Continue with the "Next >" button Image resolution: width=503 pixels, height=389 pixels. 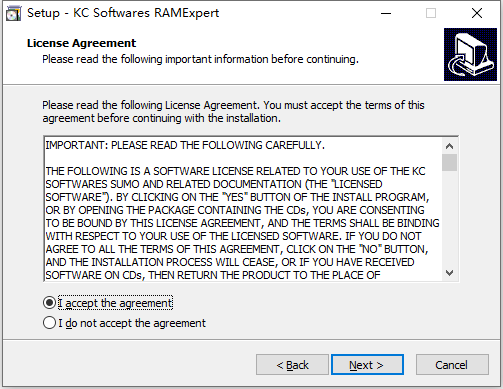coord(367,365)
